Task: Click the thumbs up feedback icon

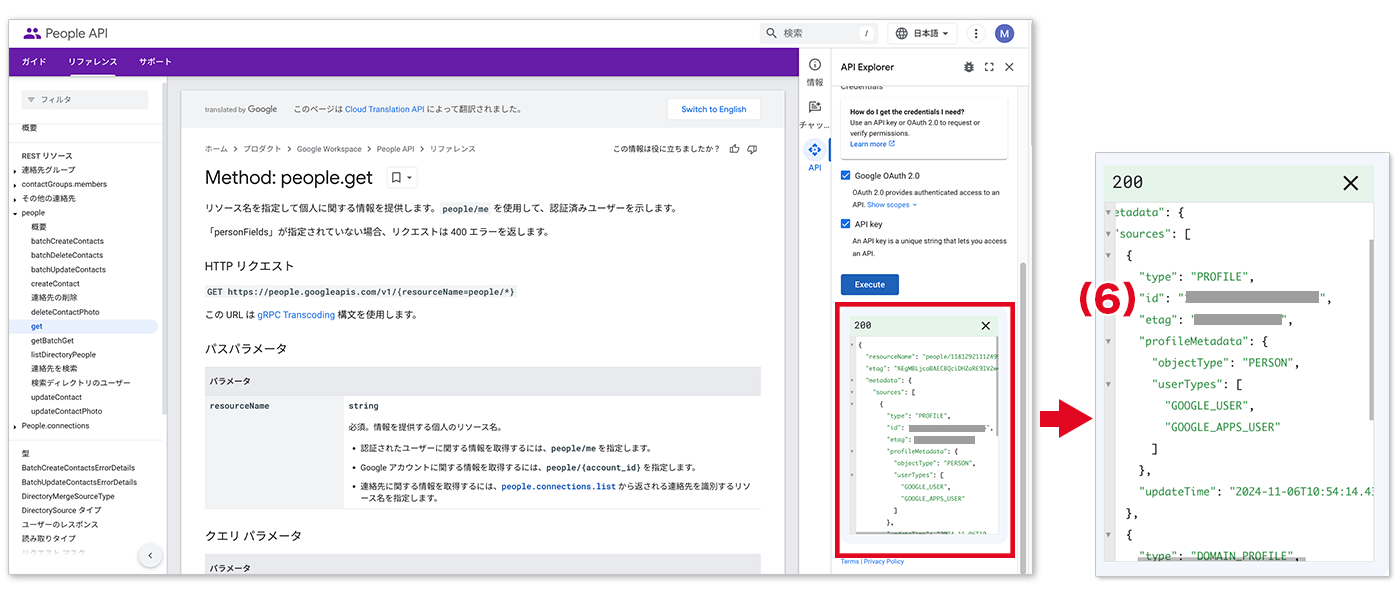Action: point(735,149)
